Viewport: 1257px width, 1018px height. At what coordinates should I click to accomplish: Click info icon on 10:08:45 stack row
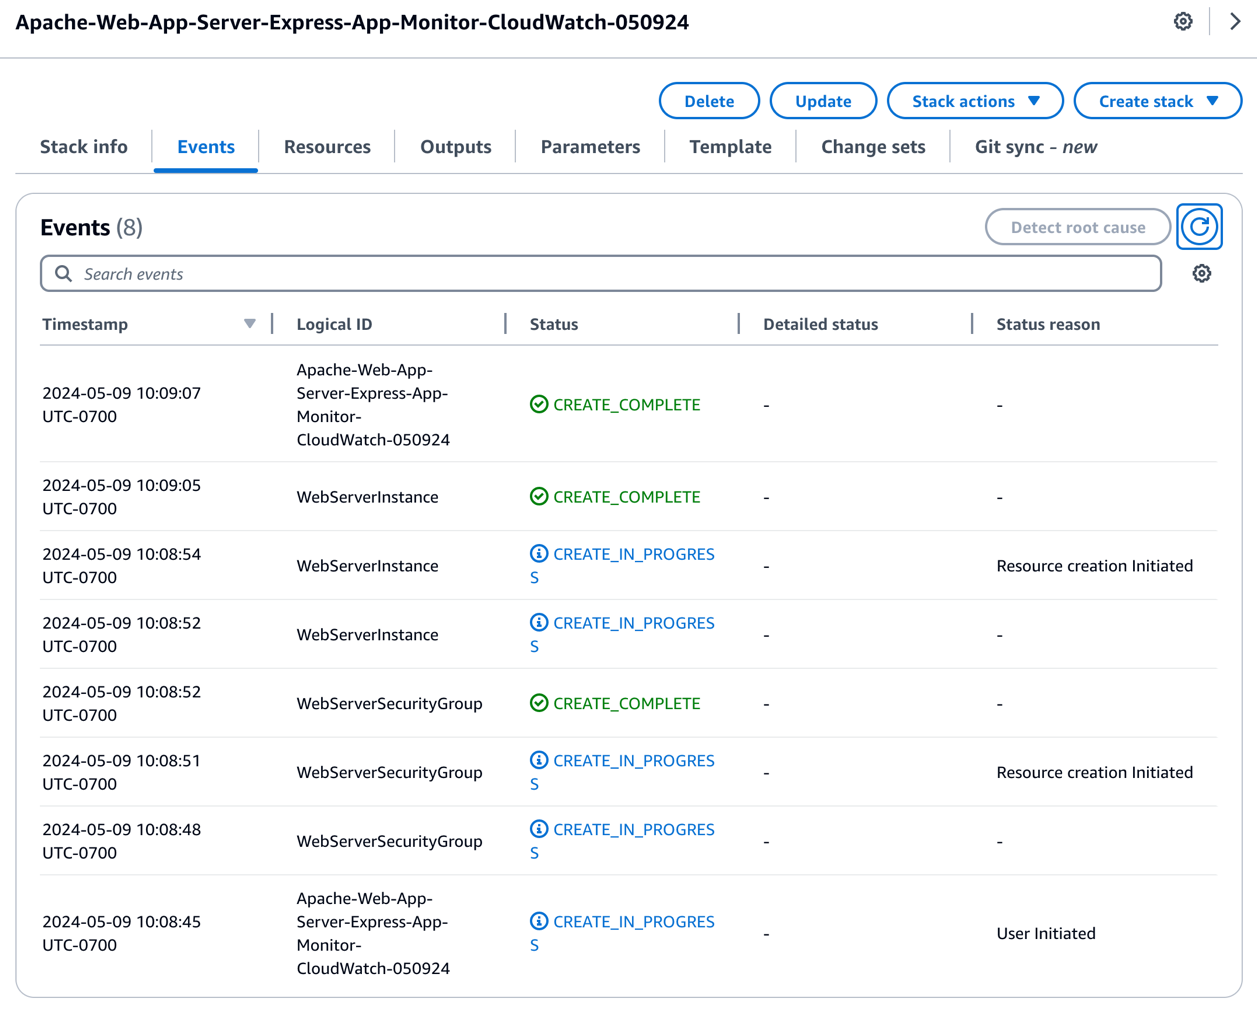539,921
